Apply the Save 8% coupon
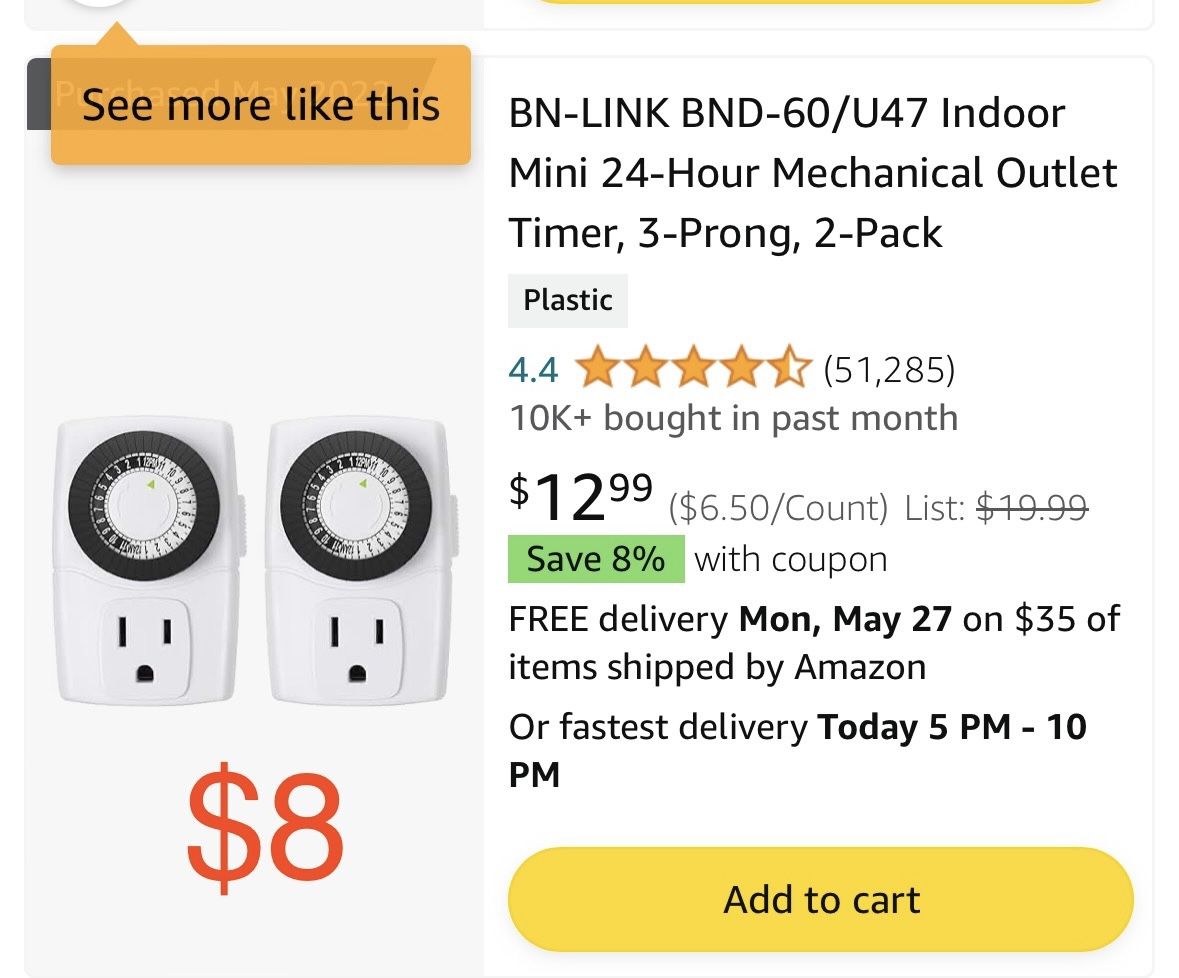Image resolution: width=1179 pixels, height=978 pixels. pyautogui.click(x=596, y=559)
